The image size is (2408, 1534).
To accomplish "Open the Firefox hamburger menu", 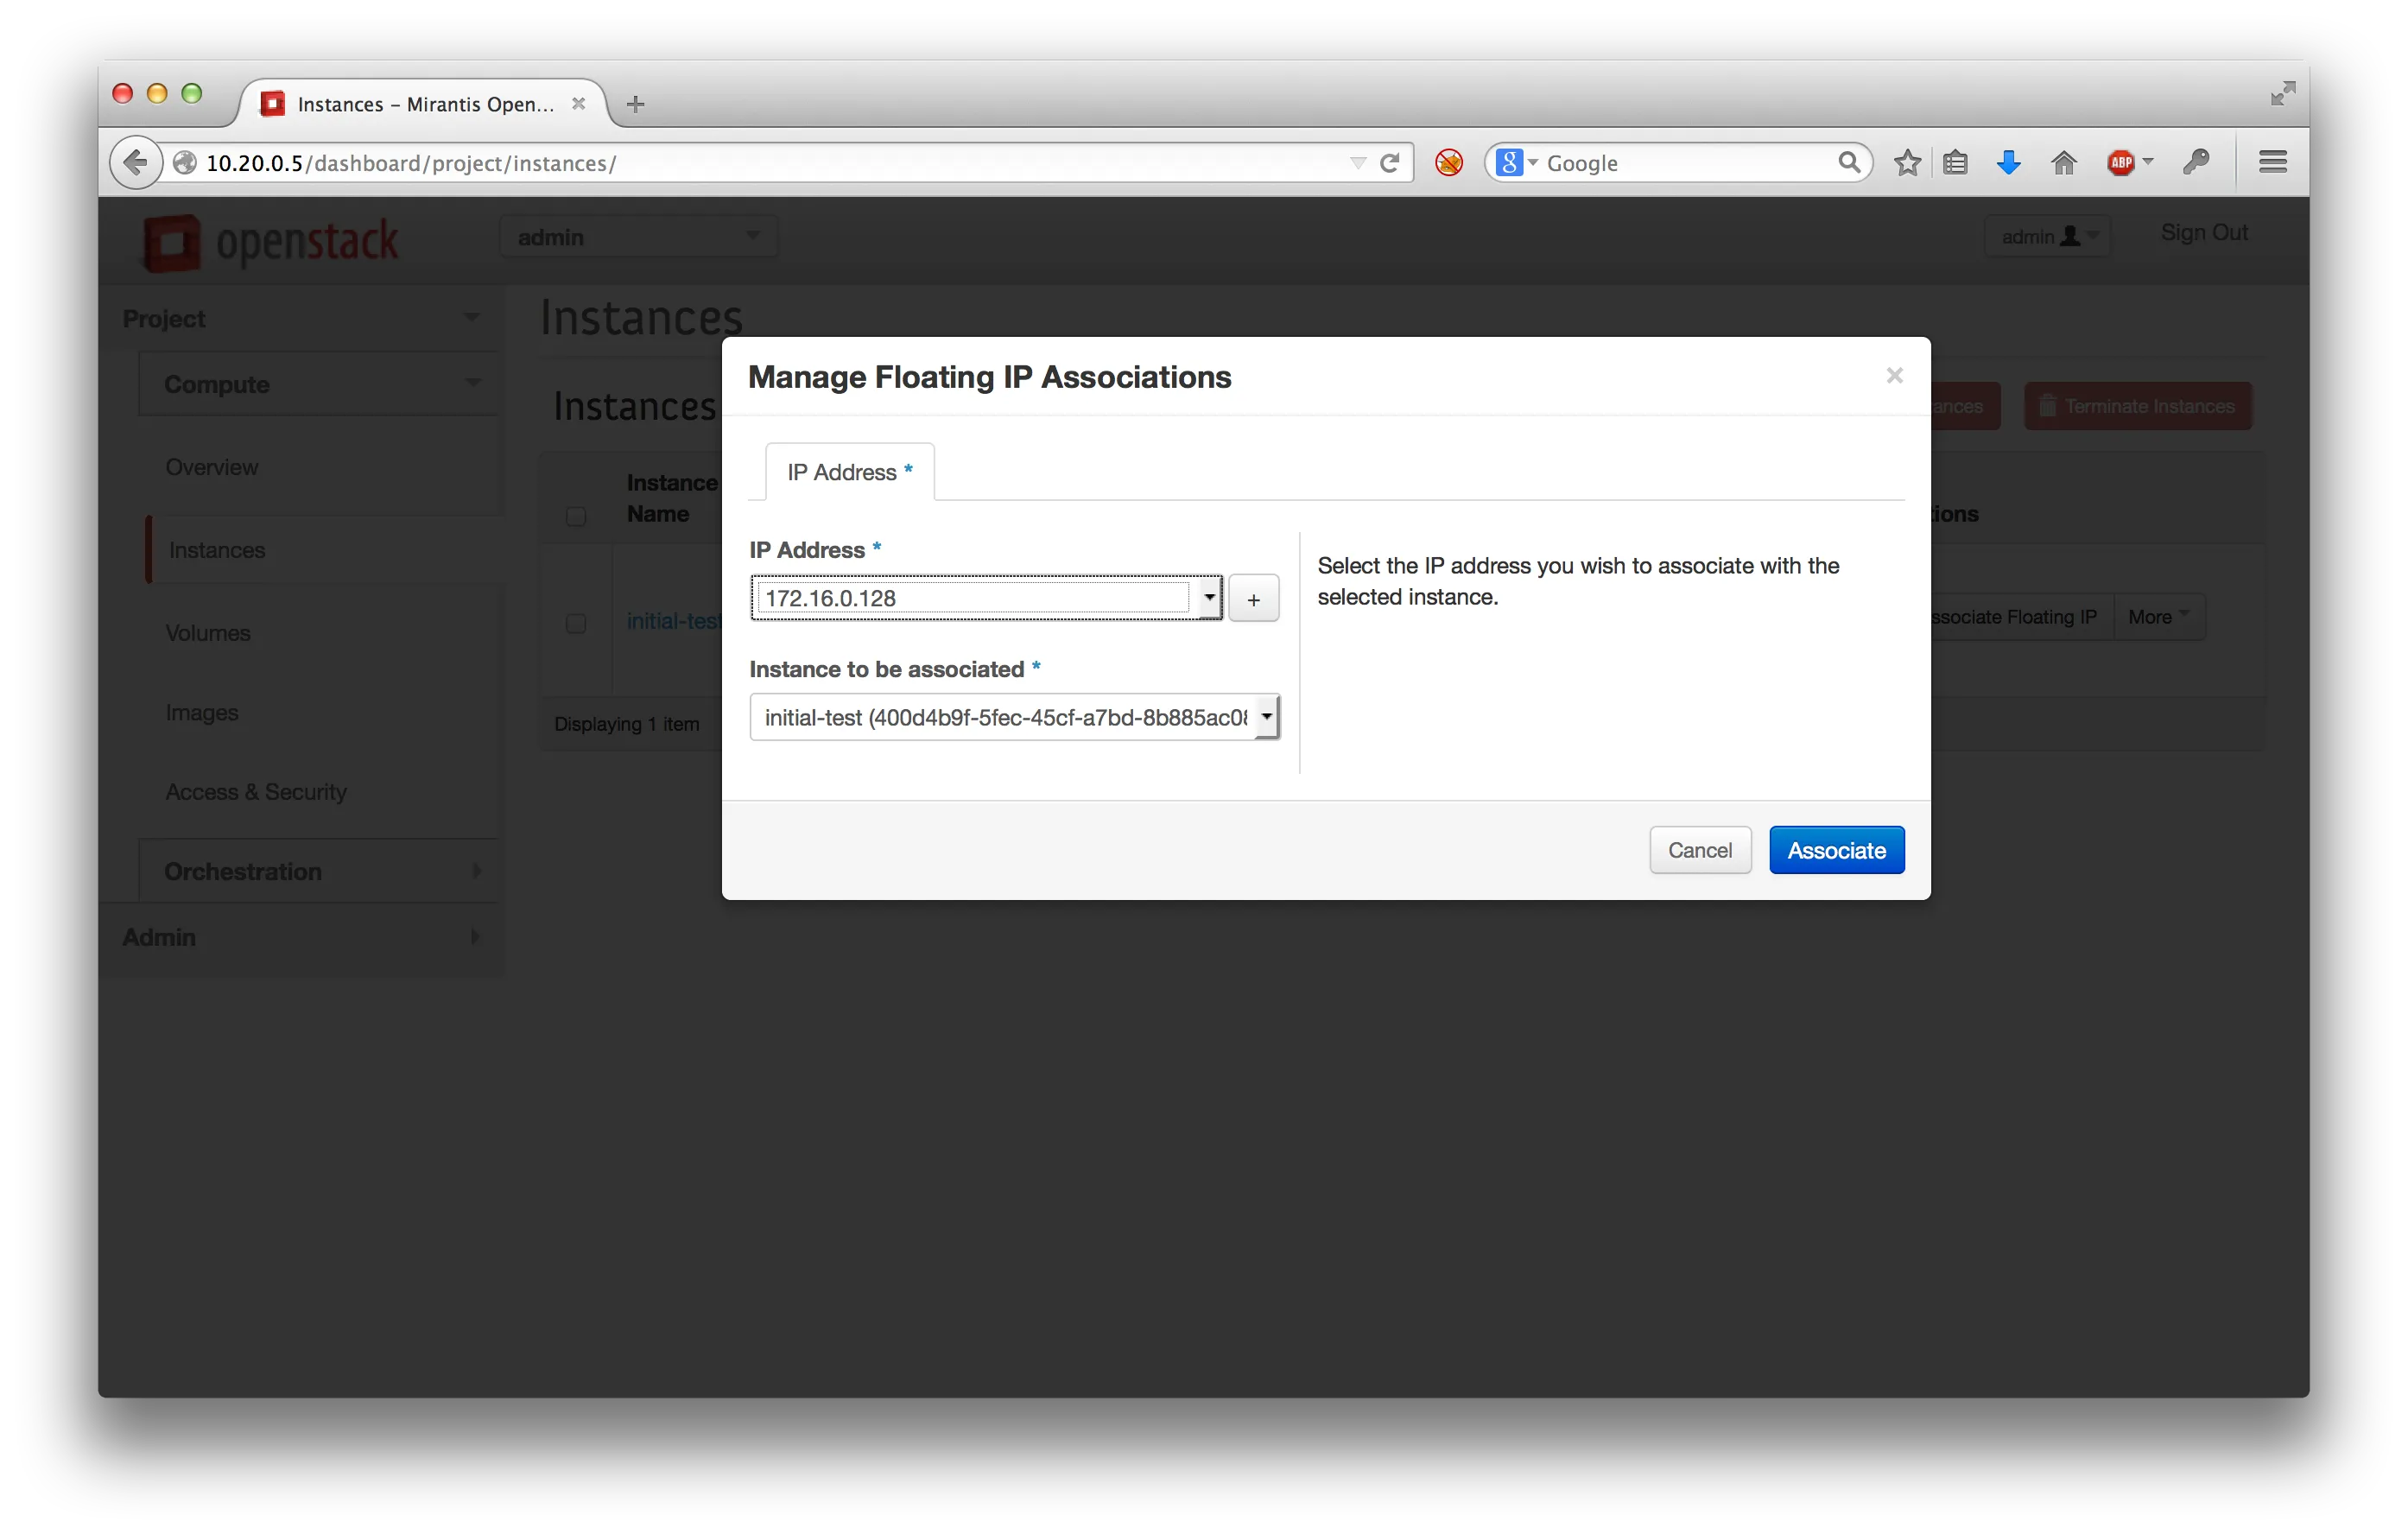I will [x=2273, y=162].
